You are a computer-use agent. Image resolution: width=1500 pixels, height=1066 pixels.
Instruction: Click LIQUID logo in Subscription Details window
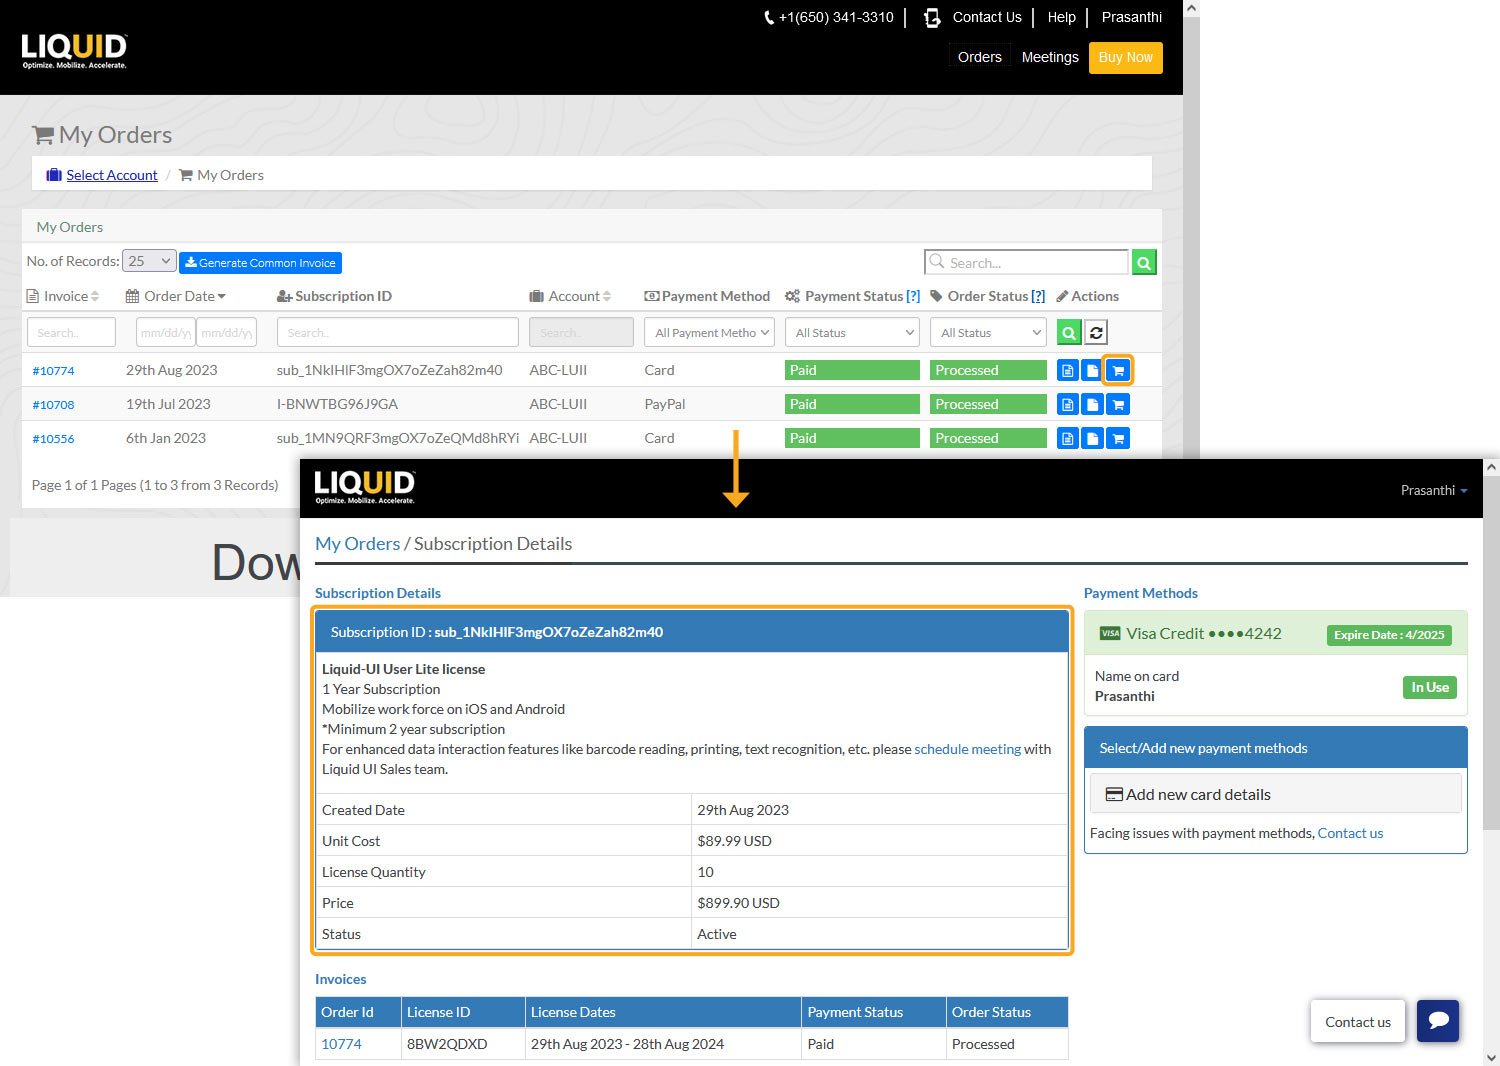pyautogui.click(x=365, y=487)
